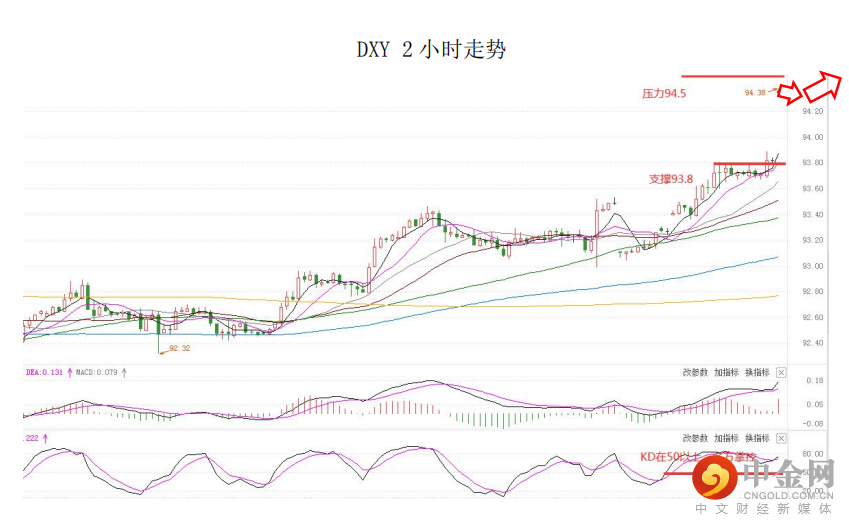Viewport: 849px width, 527px height.
Task: Select the MACD:0.079 readout
Action: coord(96,373)
